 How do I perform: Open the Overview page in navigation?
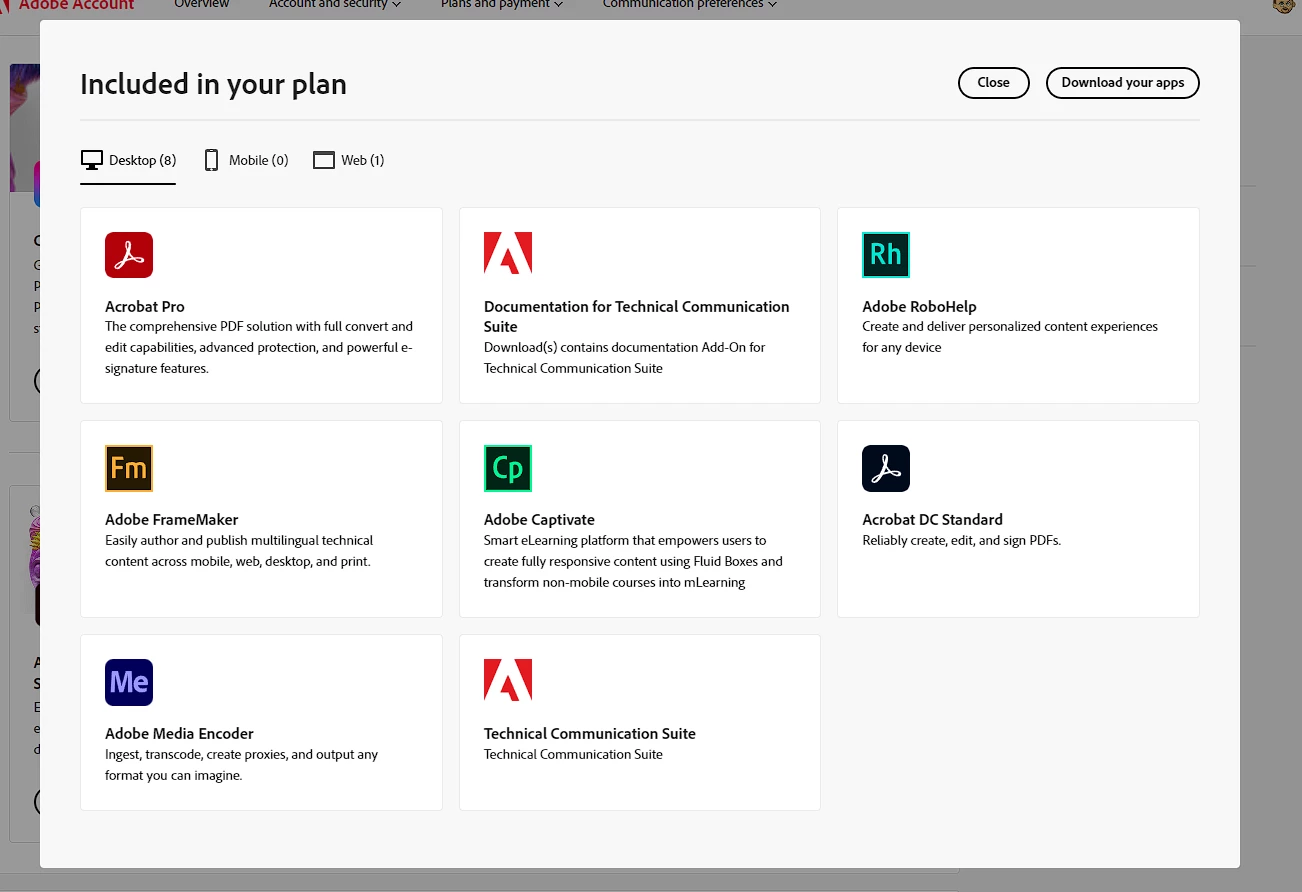pos(201,4)
